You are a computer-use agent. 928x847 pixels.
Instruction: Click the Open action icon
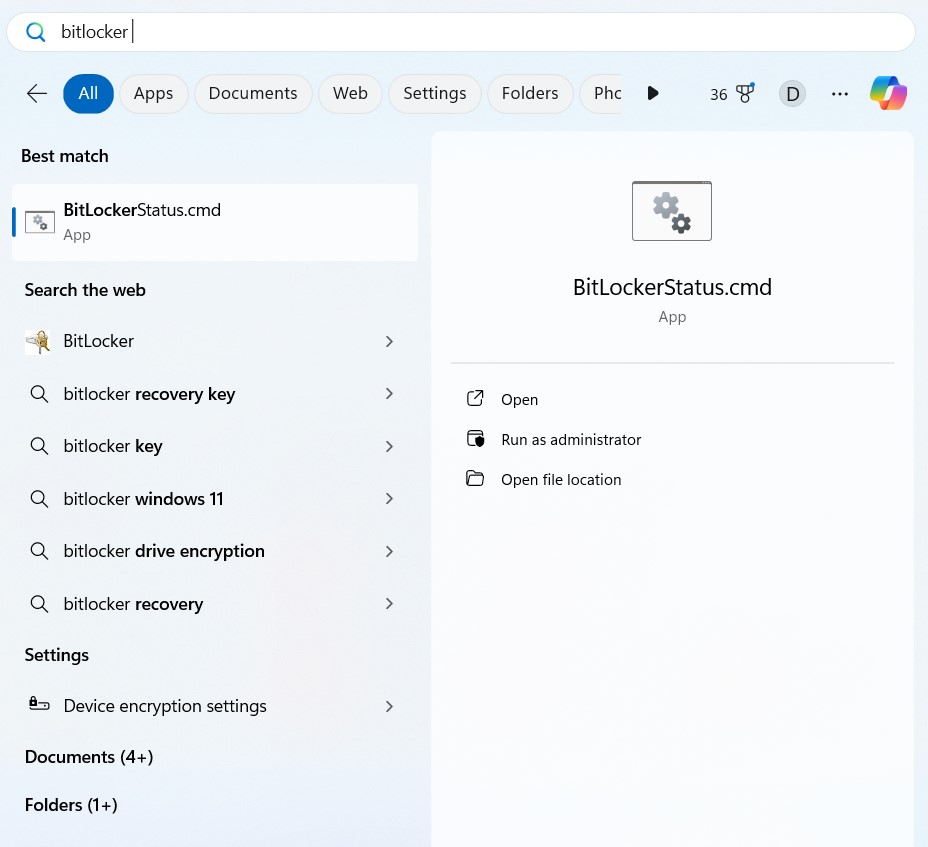(x=475, y=398)
